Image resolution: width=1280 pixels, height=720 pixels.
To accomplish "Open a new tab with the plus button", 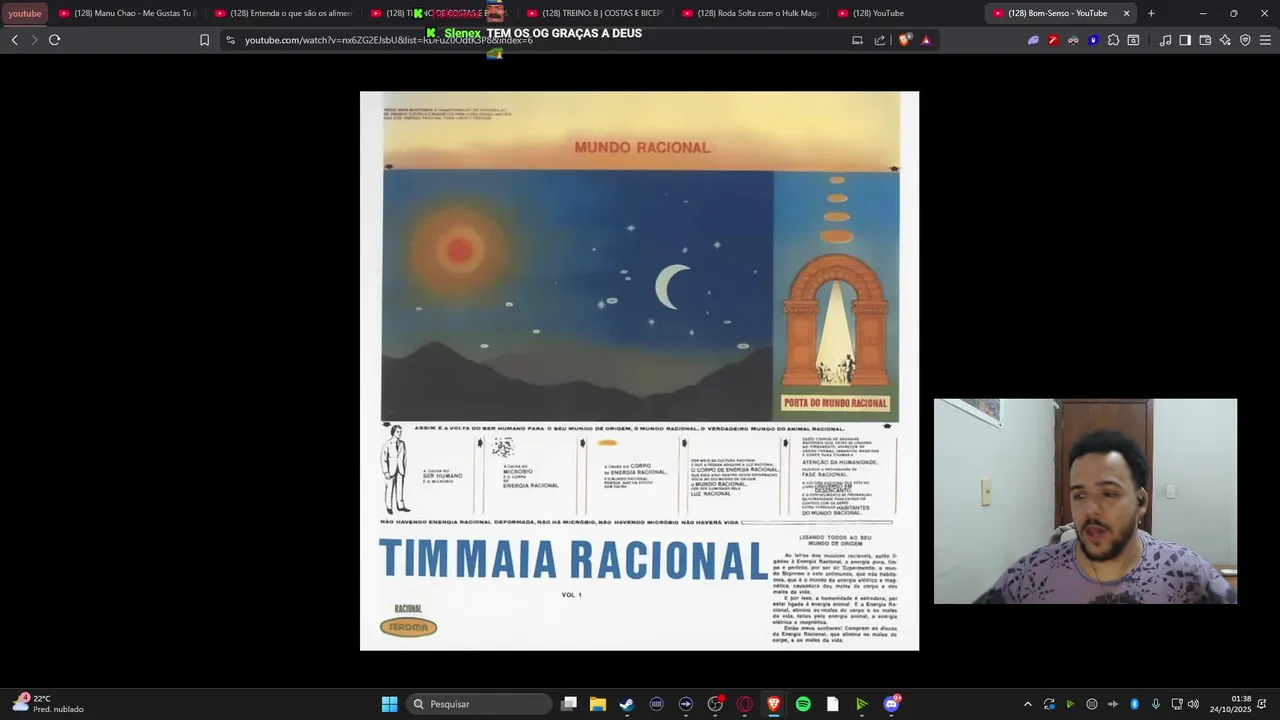I will click(1151, 13).
